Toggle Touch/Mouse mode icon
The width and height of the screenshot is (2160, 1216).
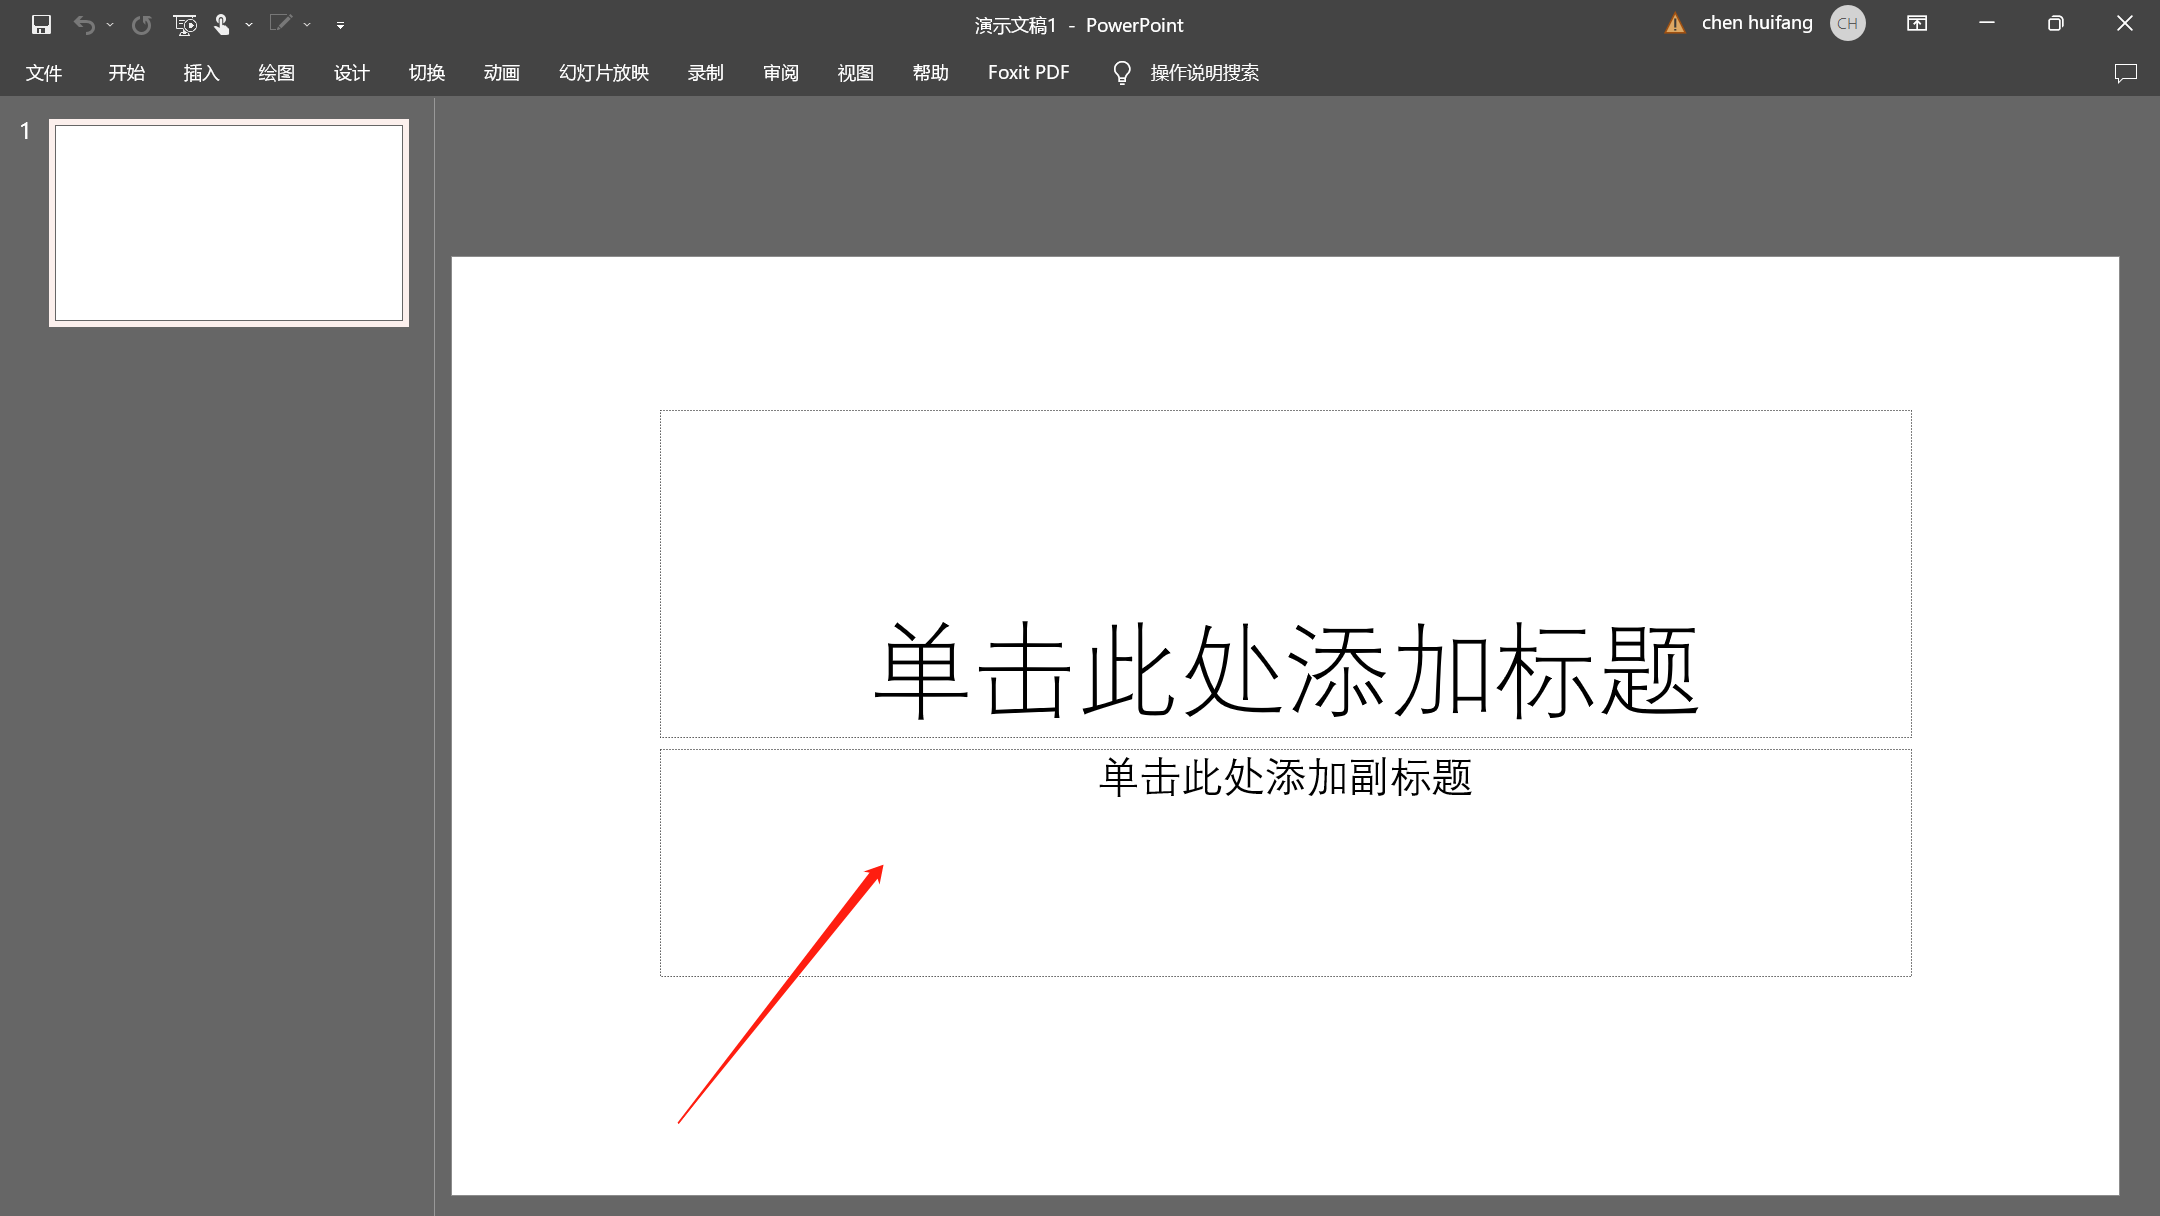(221, 25)
